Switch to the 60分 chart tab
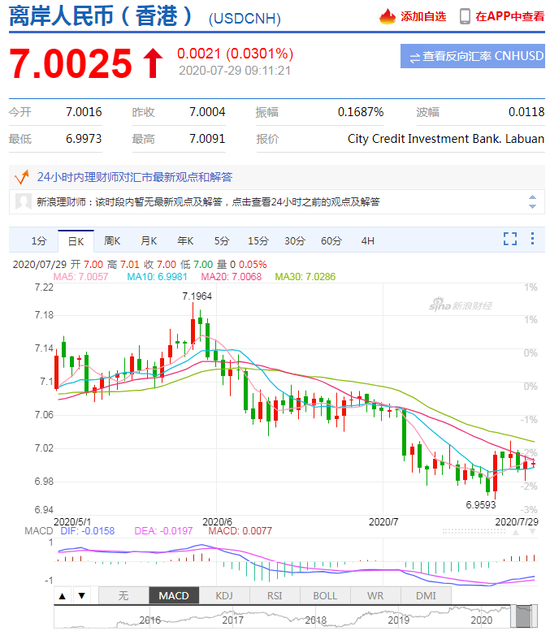Image resolution: width=550 pixels, height=631 pixels. coord(331,241)
